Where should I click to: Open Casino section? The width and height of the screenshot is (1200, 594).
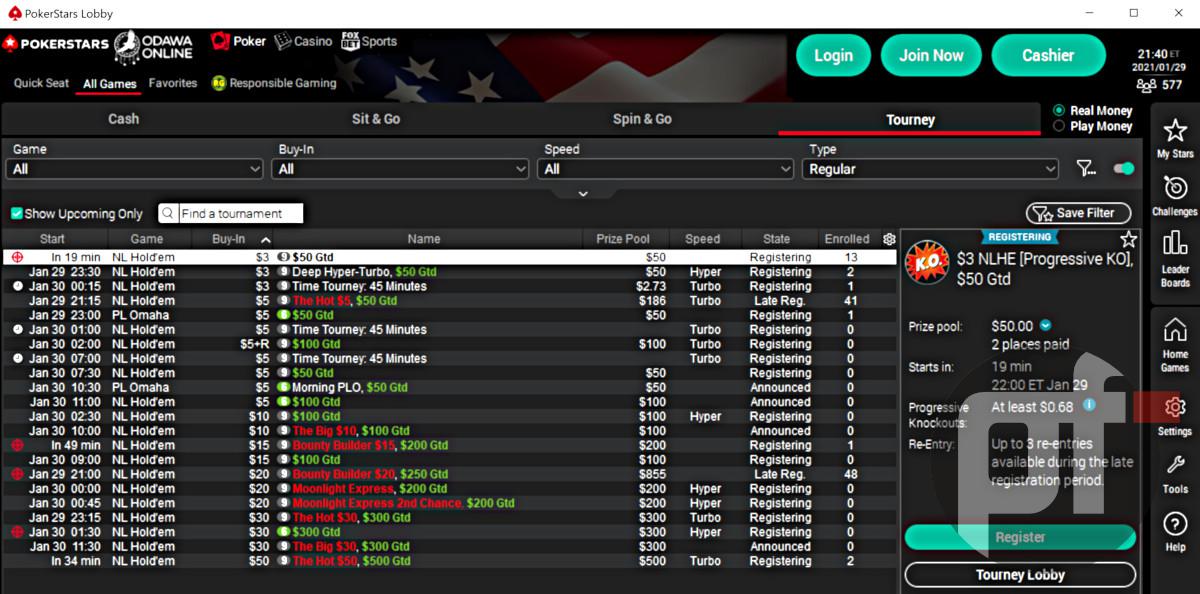coord(303,41)
